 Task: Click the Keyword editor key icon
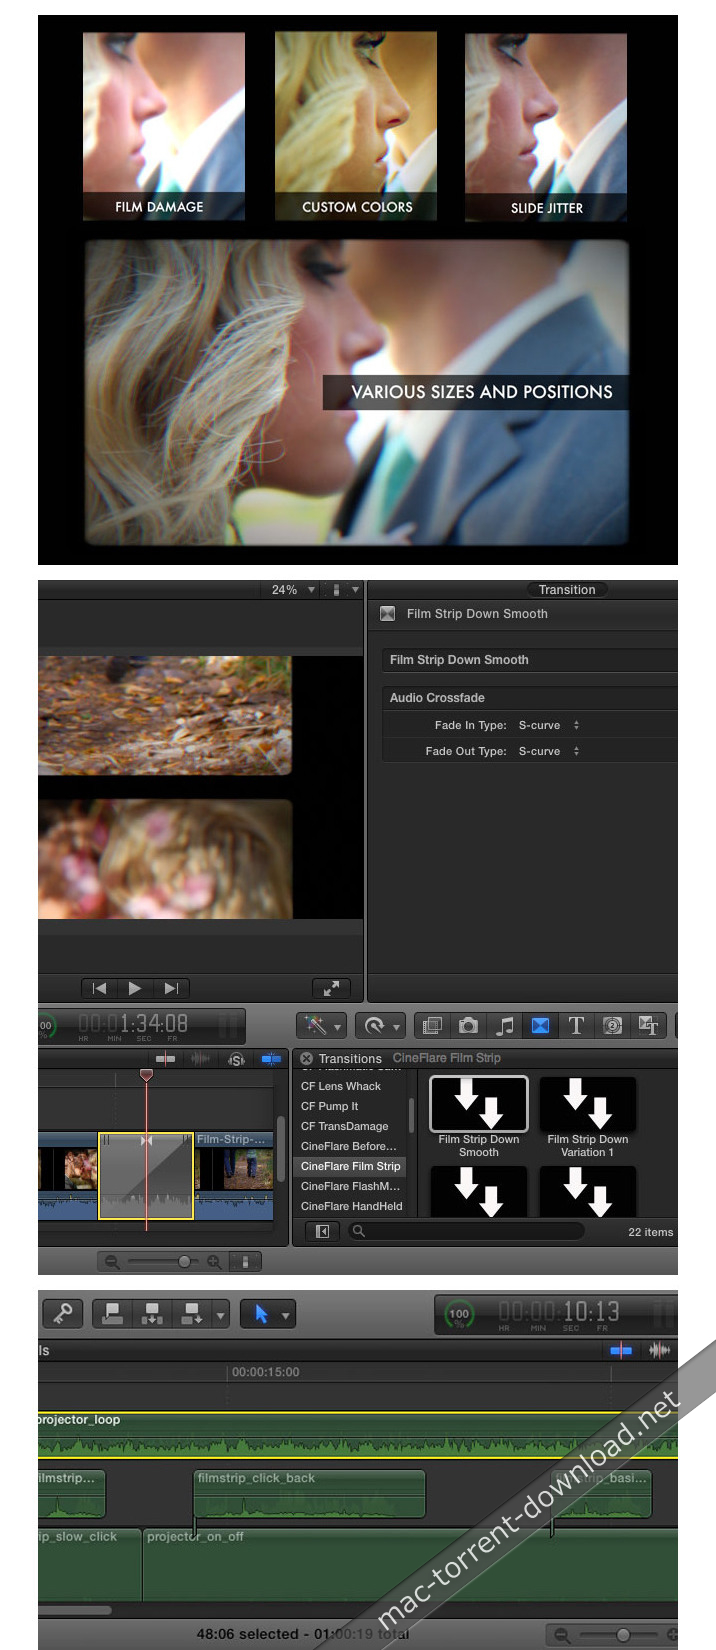[x=62, y=1313]
